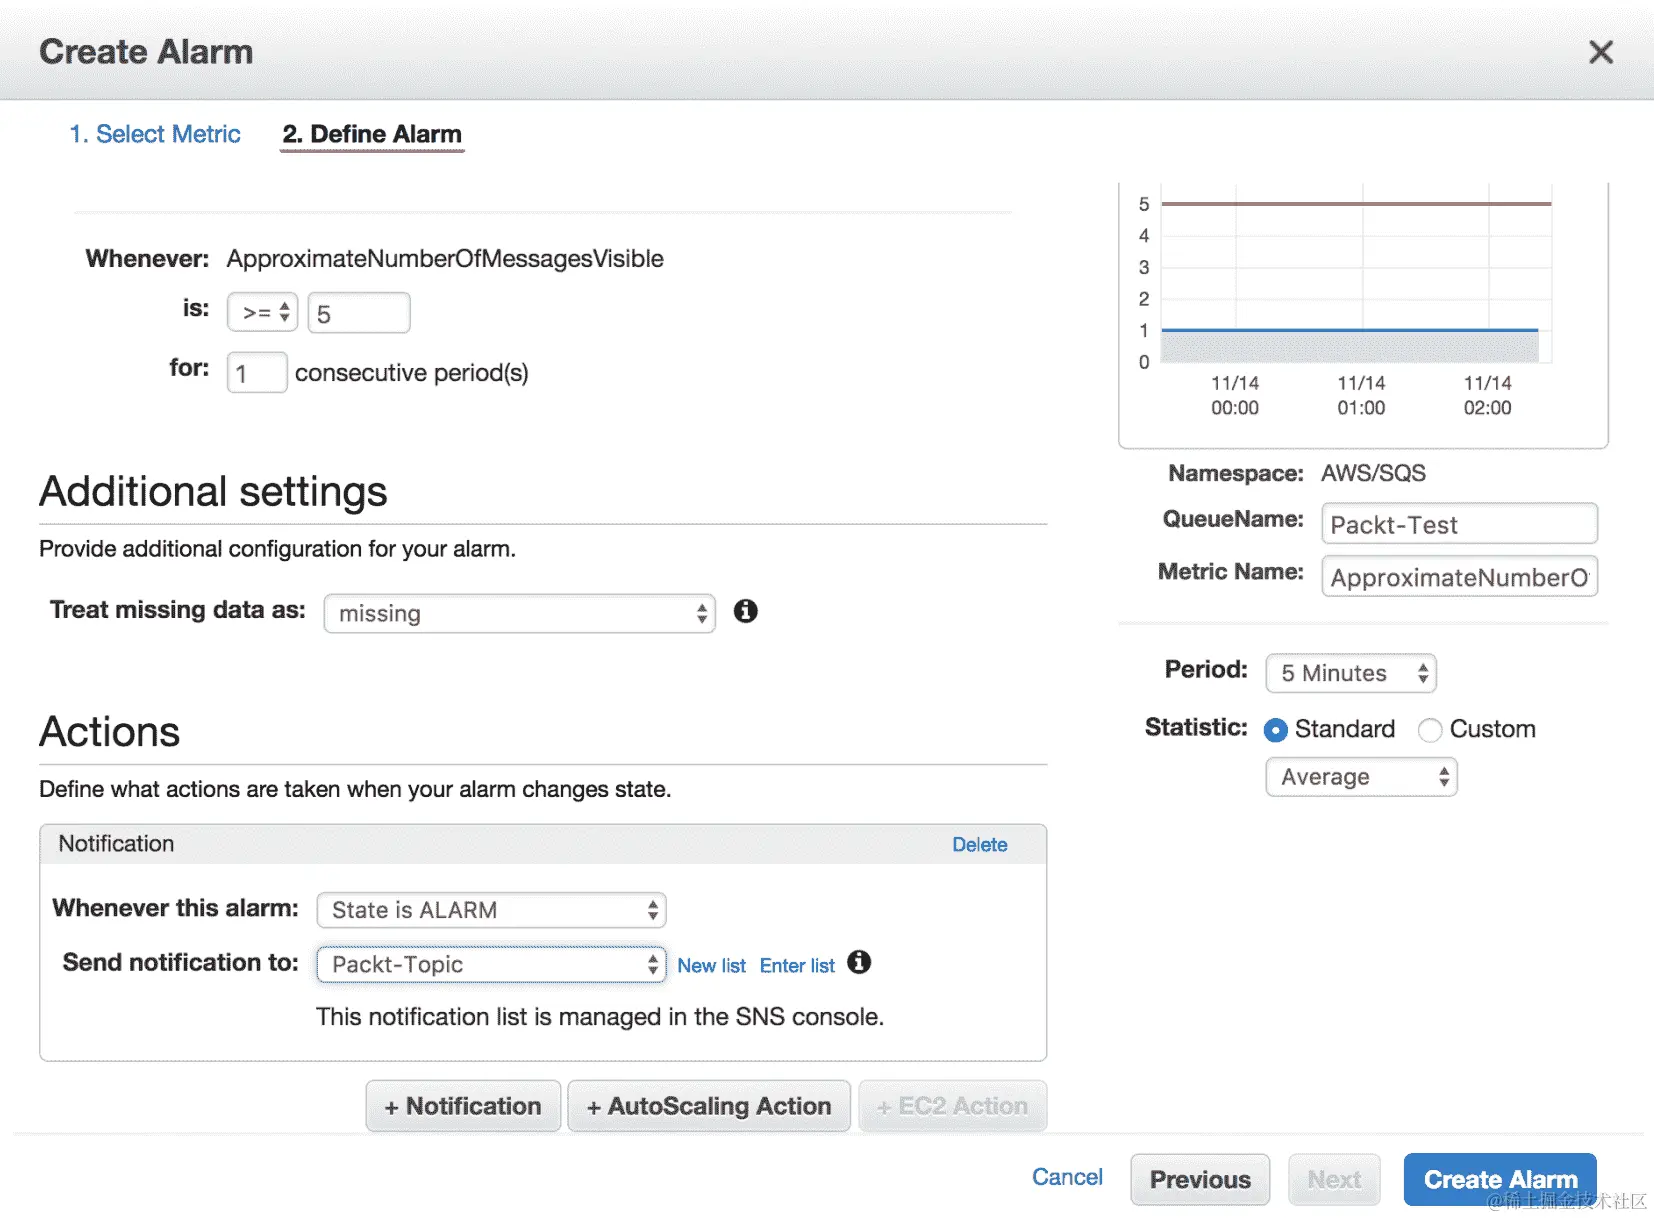
Task: Open the Treat missing data as dropdown
Action: [520, 613]
